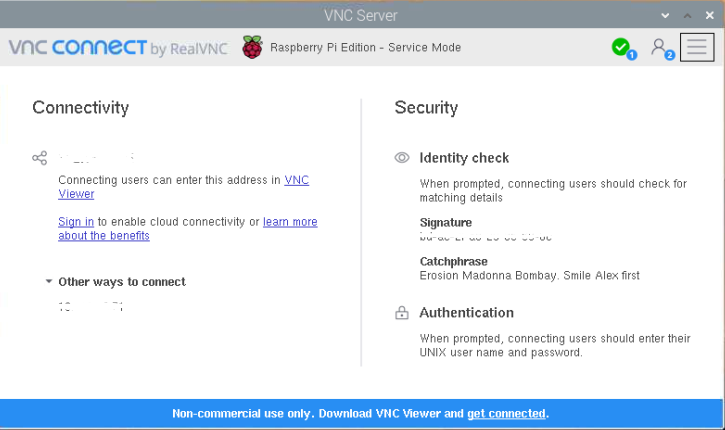Screen dimensions: 725x430
Task: Click the share connectivity icon
Action: tap(40, 158)
